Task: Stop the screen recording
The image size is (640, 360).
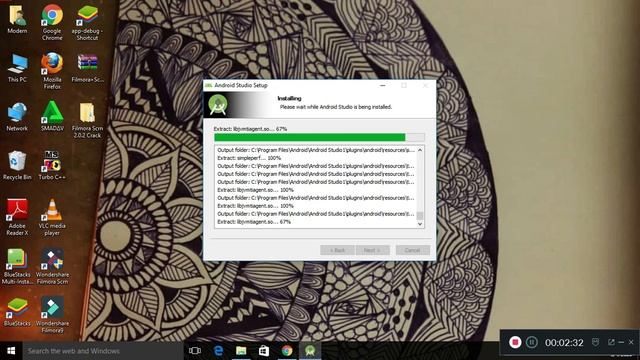Action: [515, 342]
